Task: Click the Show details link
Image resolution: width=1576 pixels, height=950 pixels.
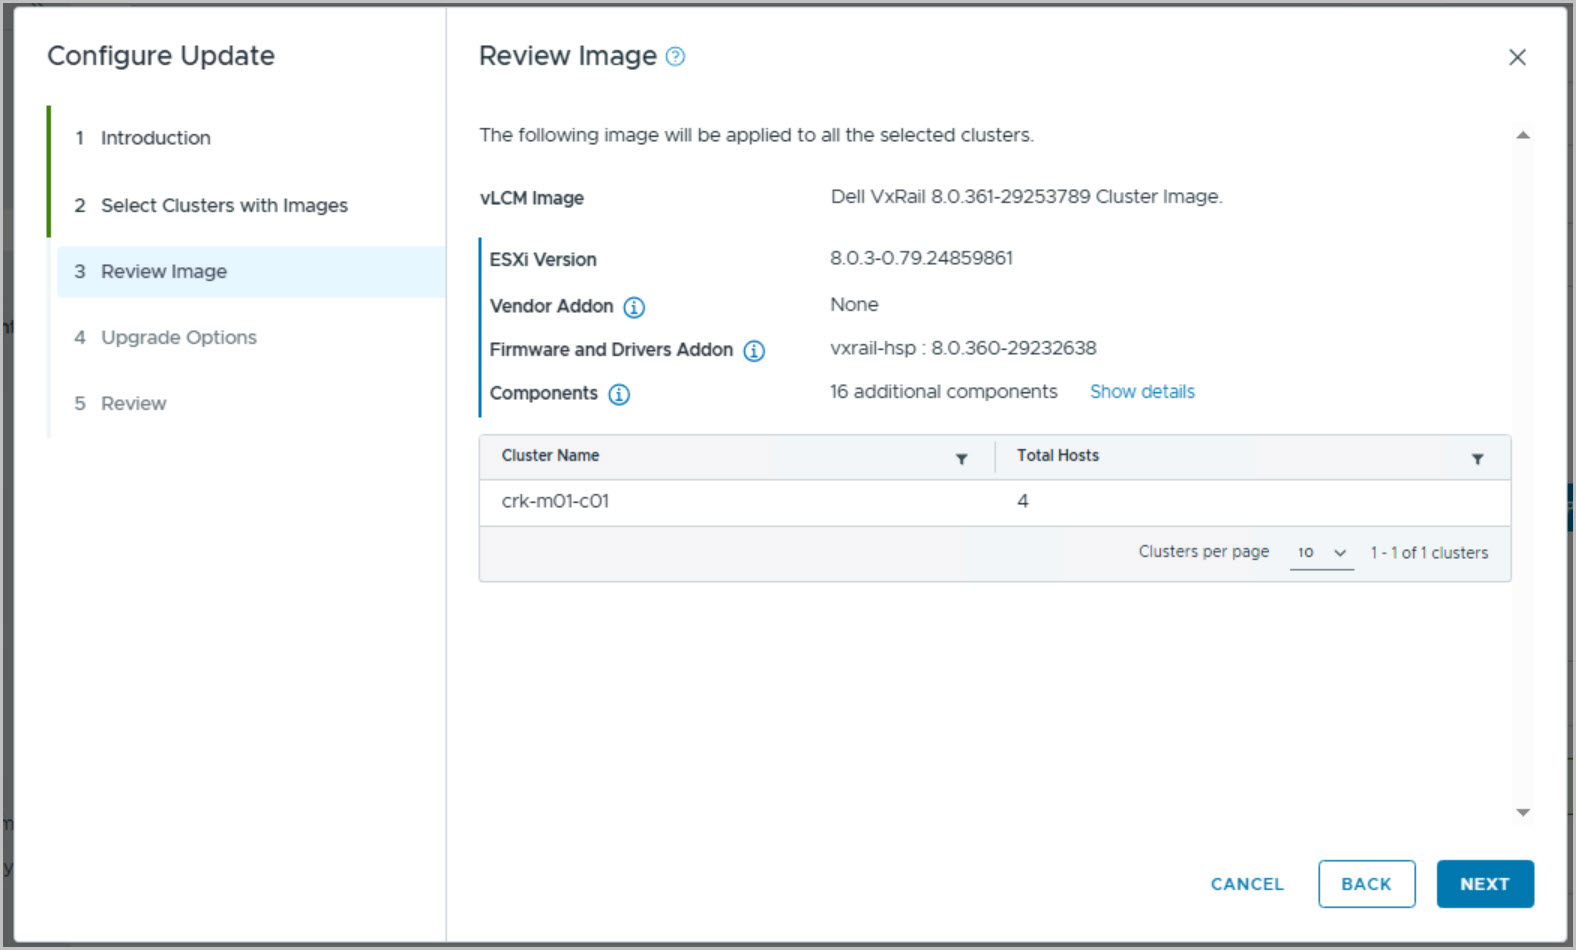Action: click(1142, 392)
